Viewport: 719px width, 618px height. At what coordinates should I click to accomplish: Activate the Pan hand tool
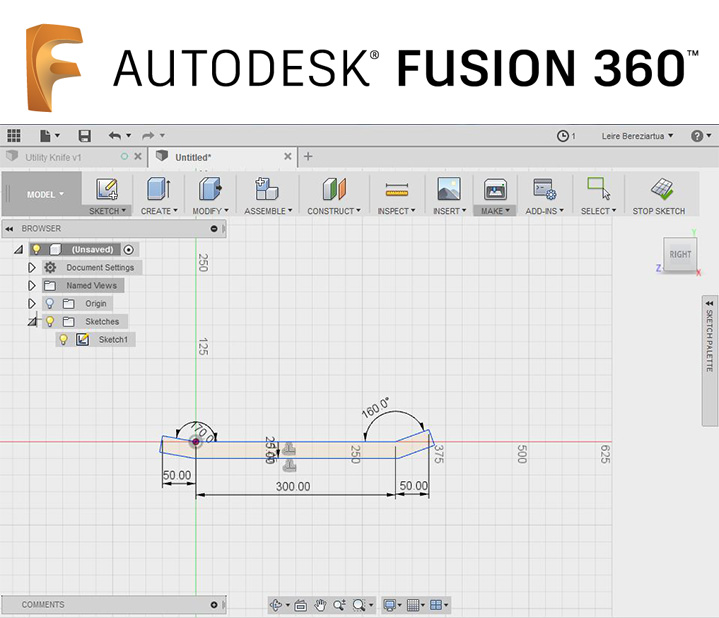point(320,606)
